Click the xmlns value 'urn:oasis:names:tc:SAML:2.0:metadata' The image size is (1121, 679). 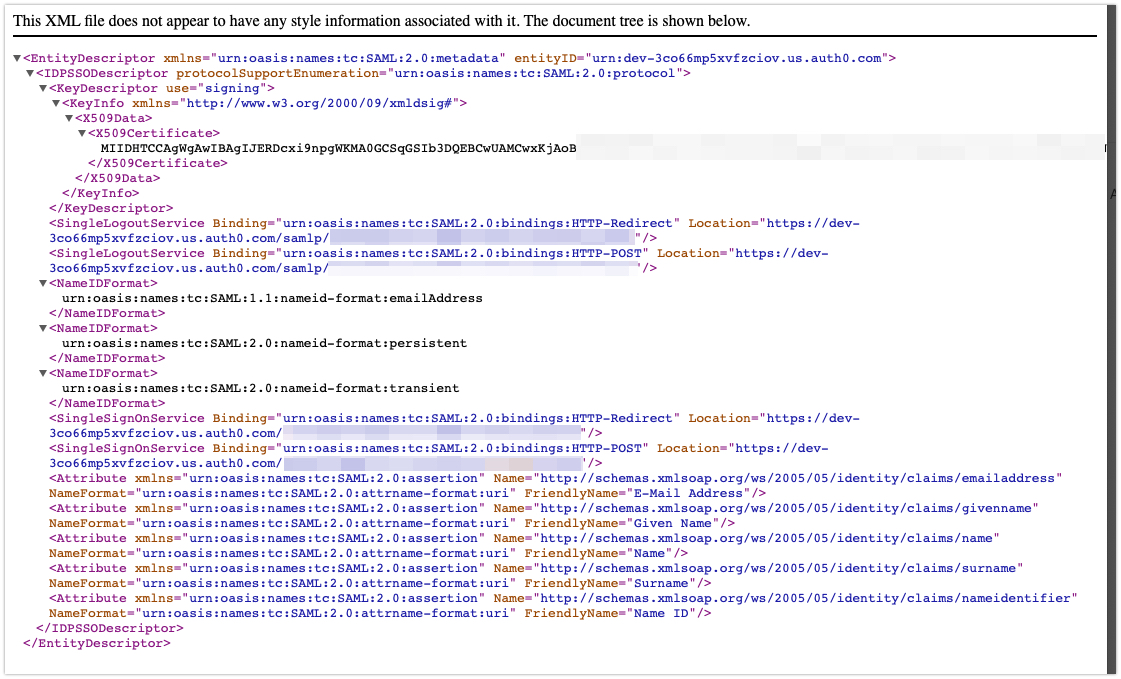pyautogui.click(x=357, y=59)
